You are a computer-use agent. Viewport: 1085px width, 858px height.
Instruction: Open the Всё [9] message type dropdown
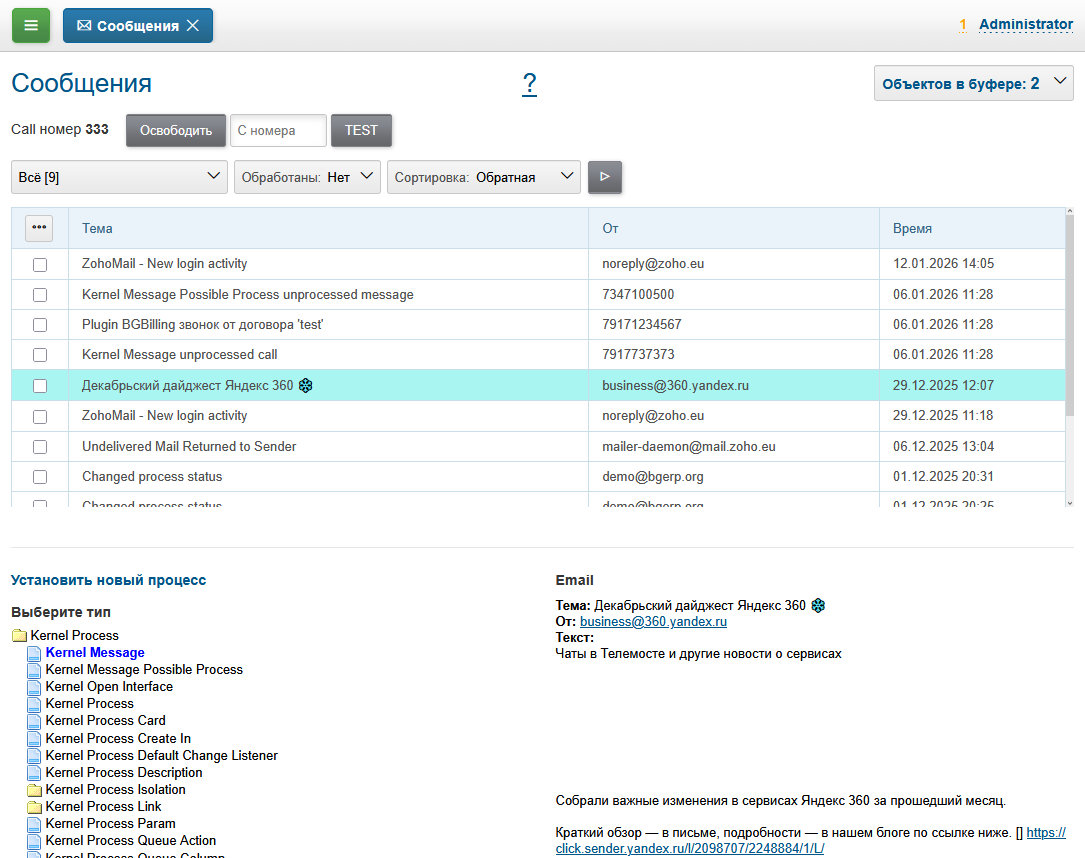click(119, 177)
